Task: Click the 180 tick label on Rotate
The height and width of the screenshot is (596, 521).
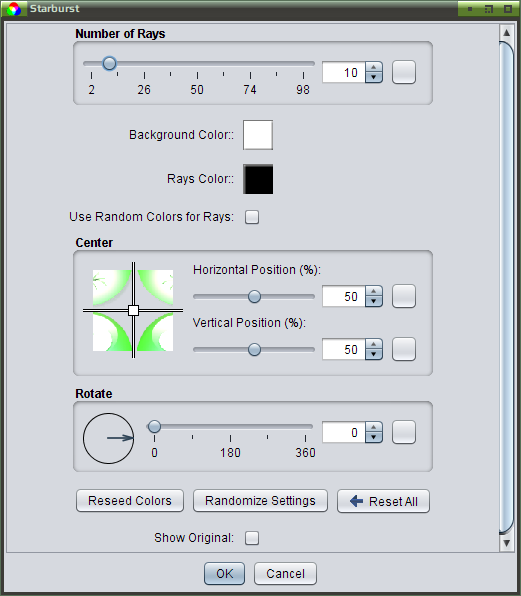Action: [230, 453]
